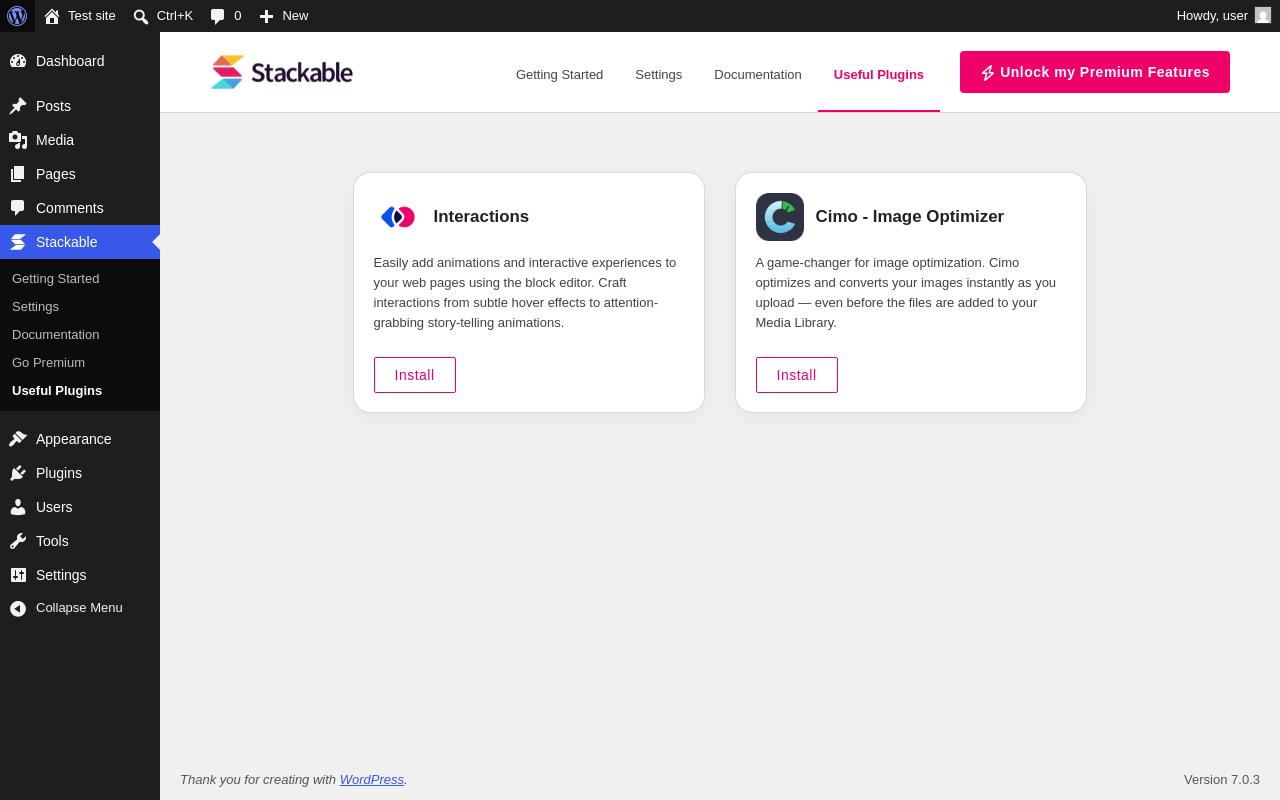Install the Interactions plugin
The image size is (1280, 800).
tap(415, 375)
